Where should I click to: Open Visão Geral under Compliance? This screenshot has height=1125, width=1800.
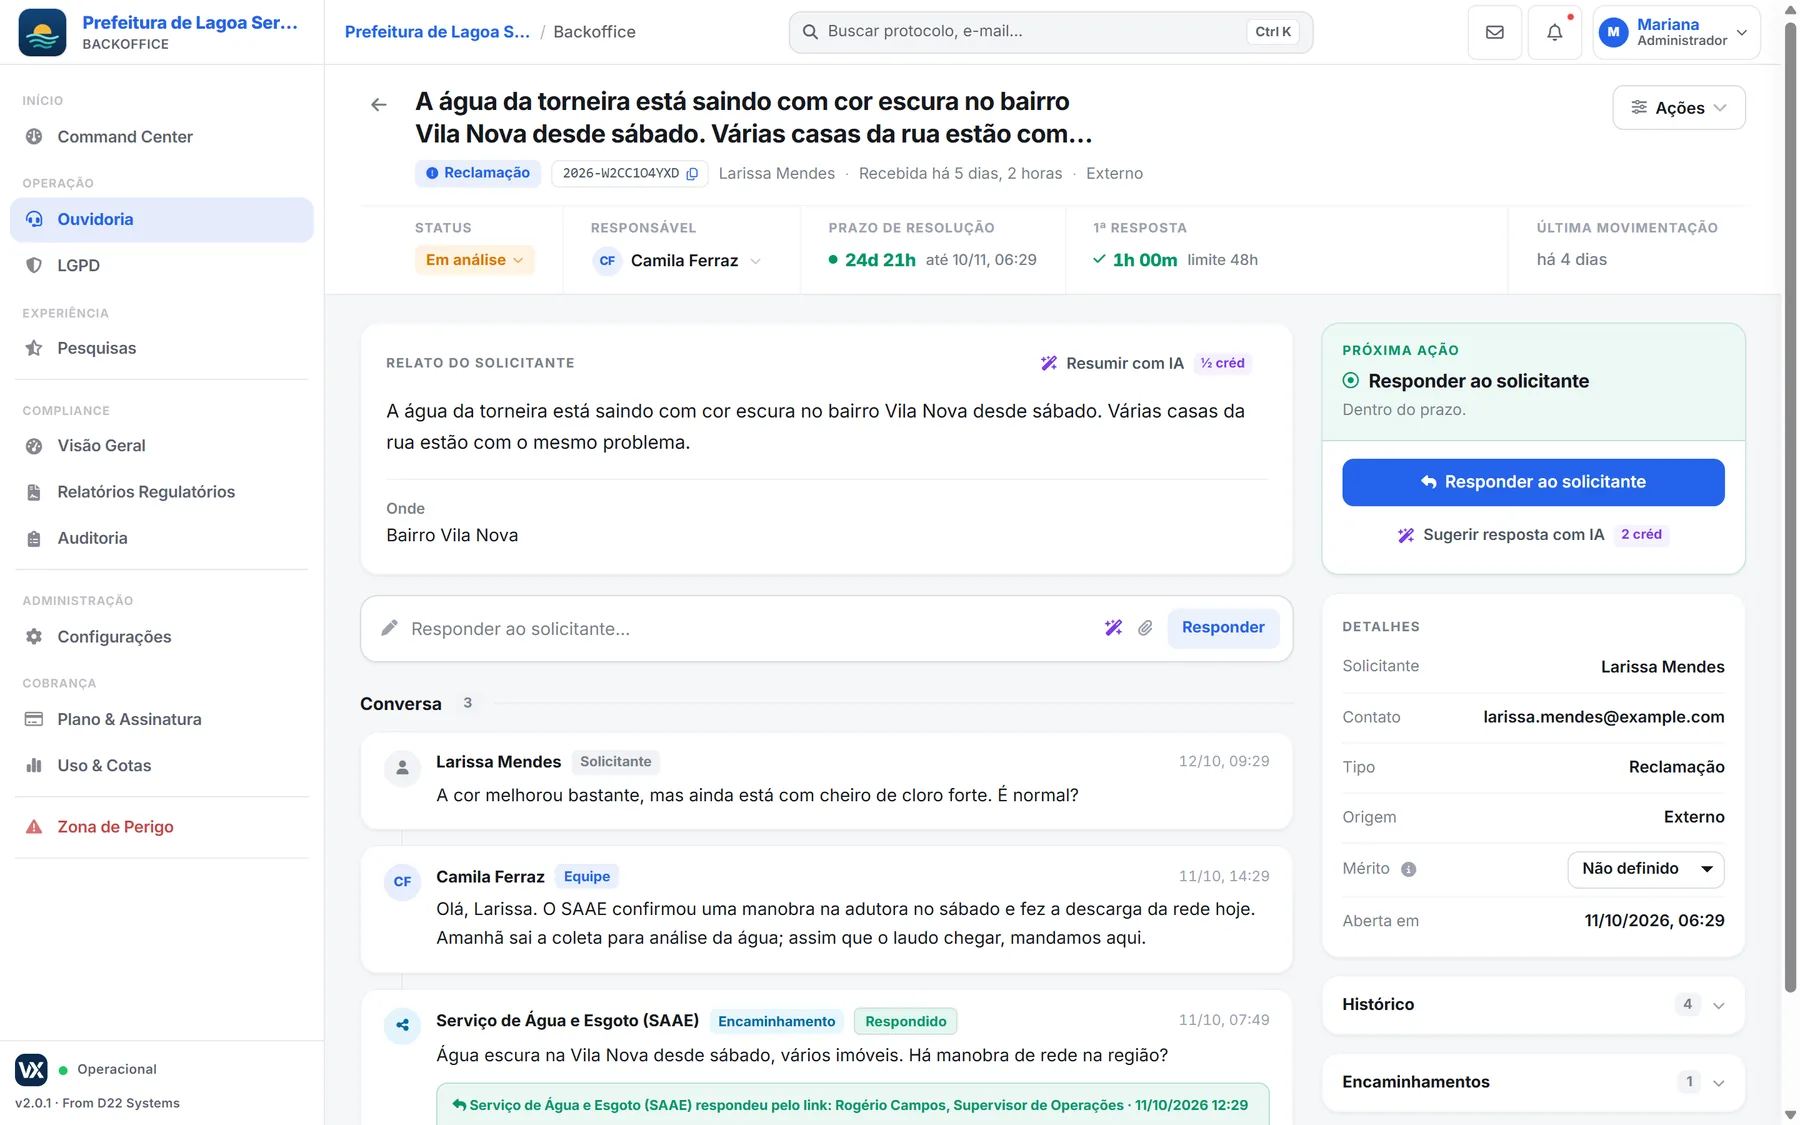(x=162, y=446)
